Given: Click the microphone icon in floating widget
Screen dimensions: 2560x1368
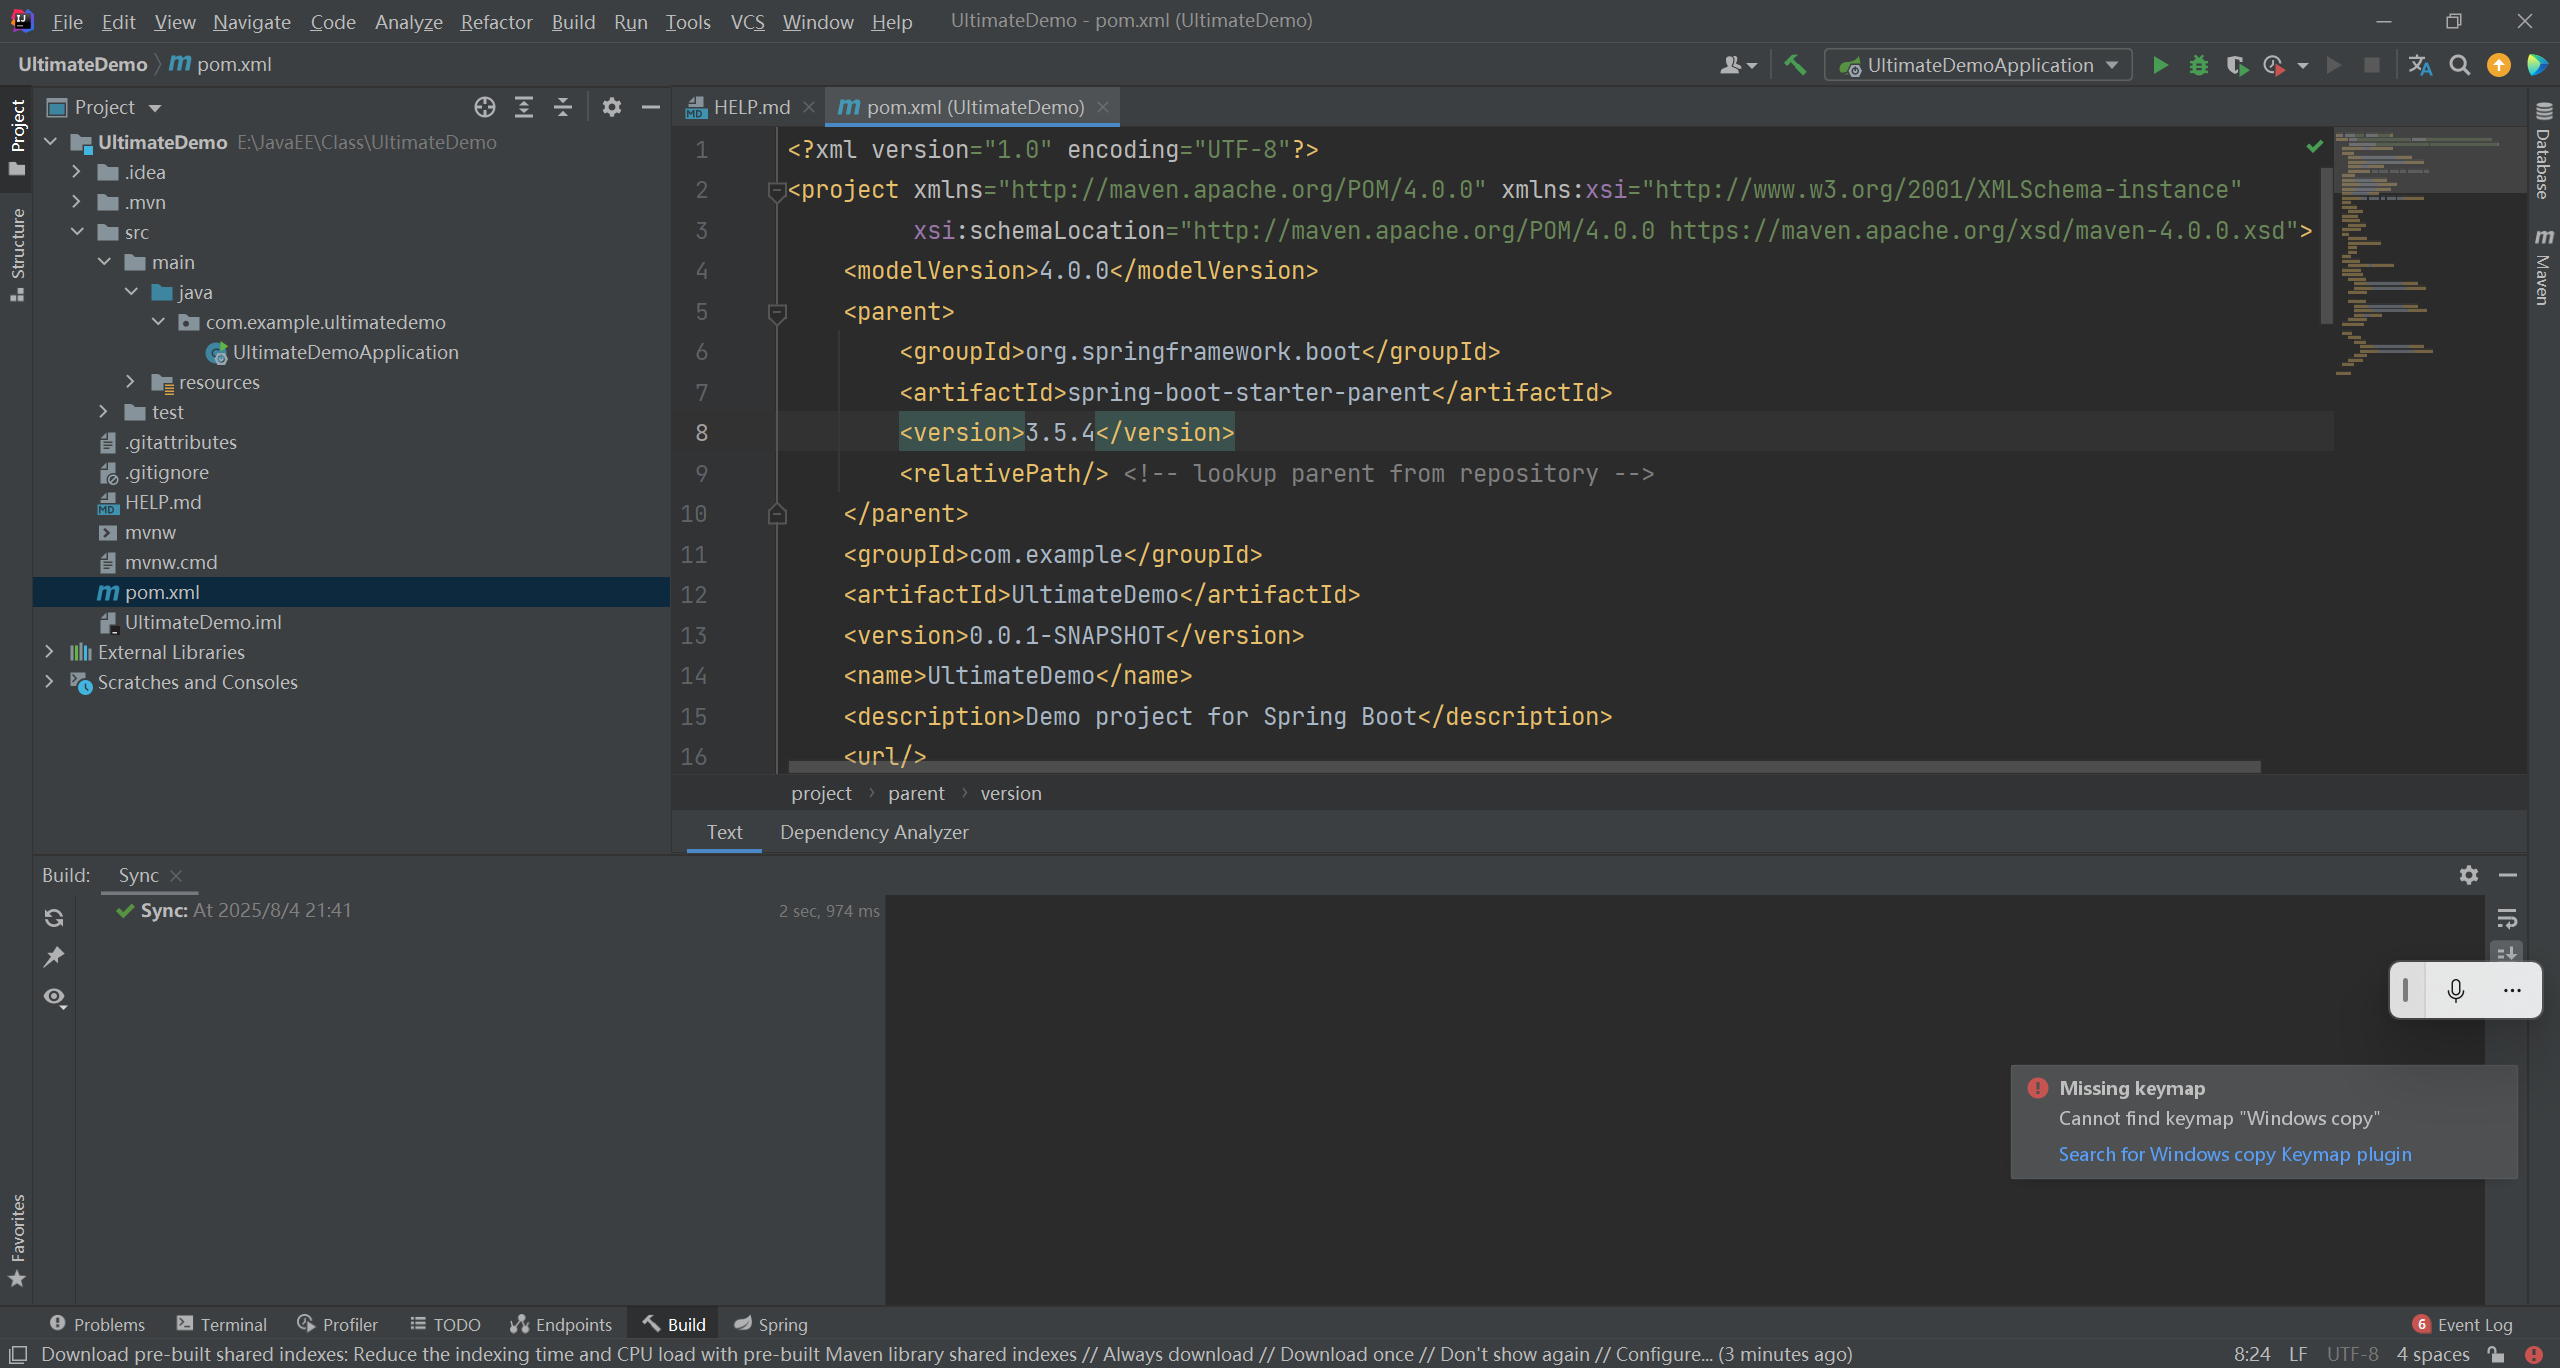Looking at the screenshot, I should coord(2456,990).
